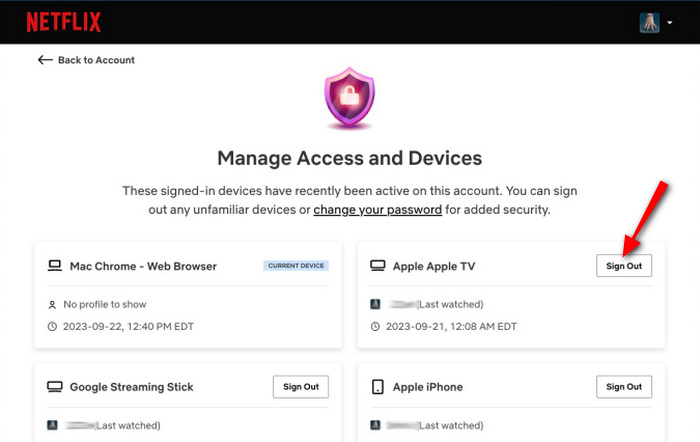Click the 2023-09-22, 12:40 PM EDT timestamp
This screenshot has width=700, height=442.
pos(129,326)
